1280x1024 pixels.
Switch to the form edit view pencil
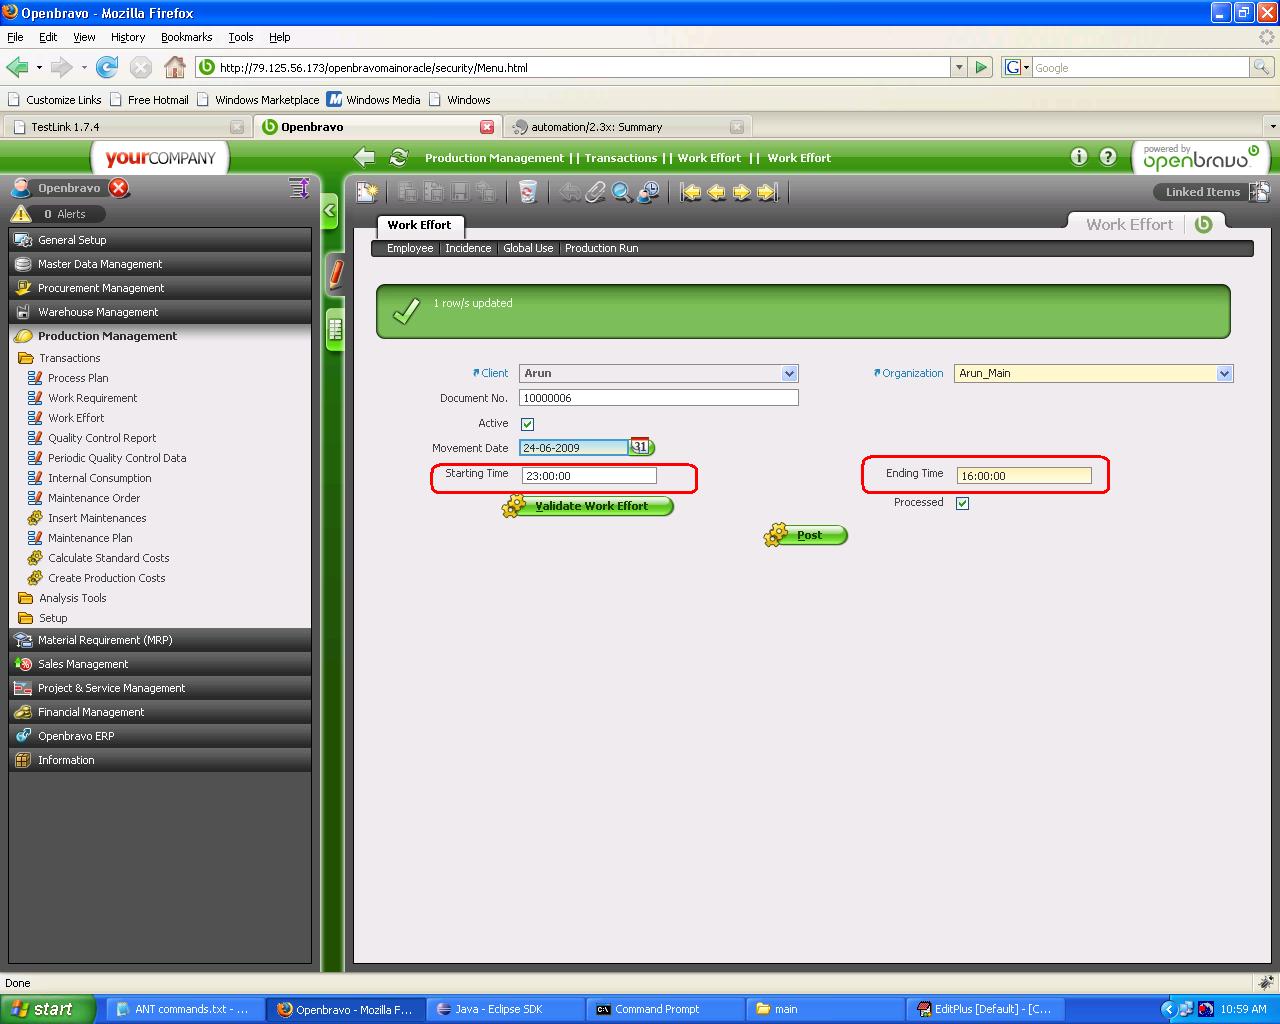click(336, 274)
